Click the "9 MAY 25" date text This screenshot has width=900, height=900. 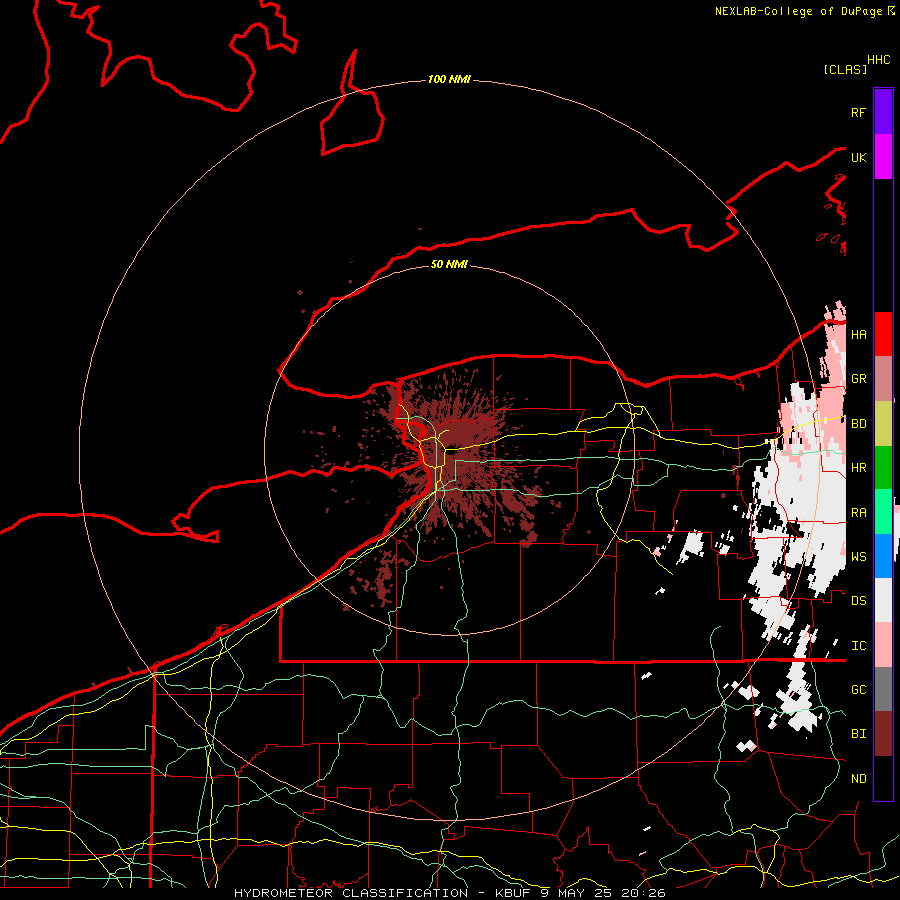(x=578, y=893)
